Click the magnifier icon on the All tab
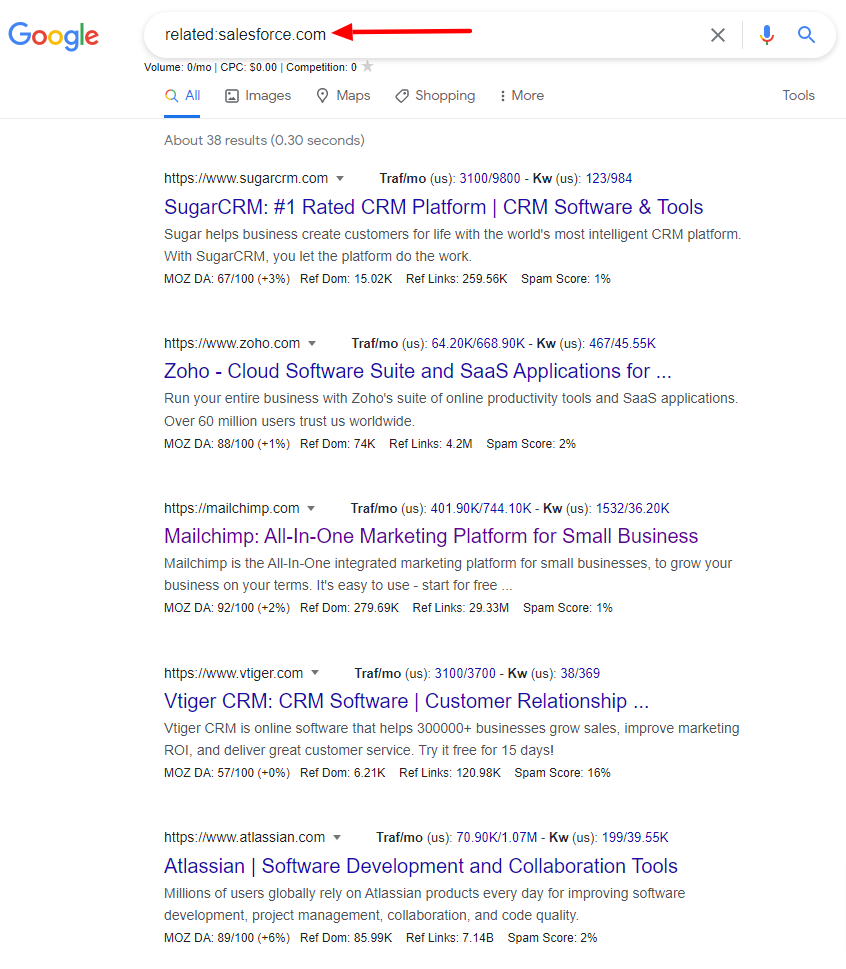846x969 pixels. pos(170,95)
